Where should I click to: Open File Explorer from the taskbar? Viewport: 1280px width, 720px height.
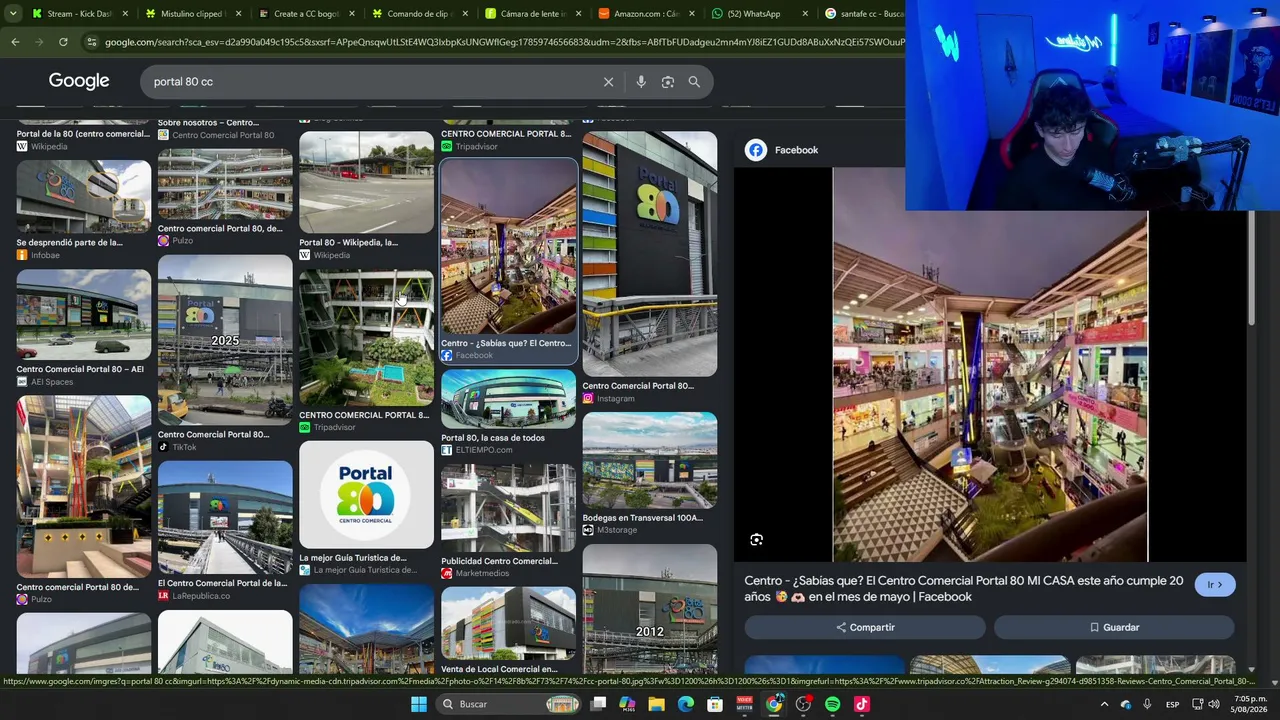pos(656,704)
